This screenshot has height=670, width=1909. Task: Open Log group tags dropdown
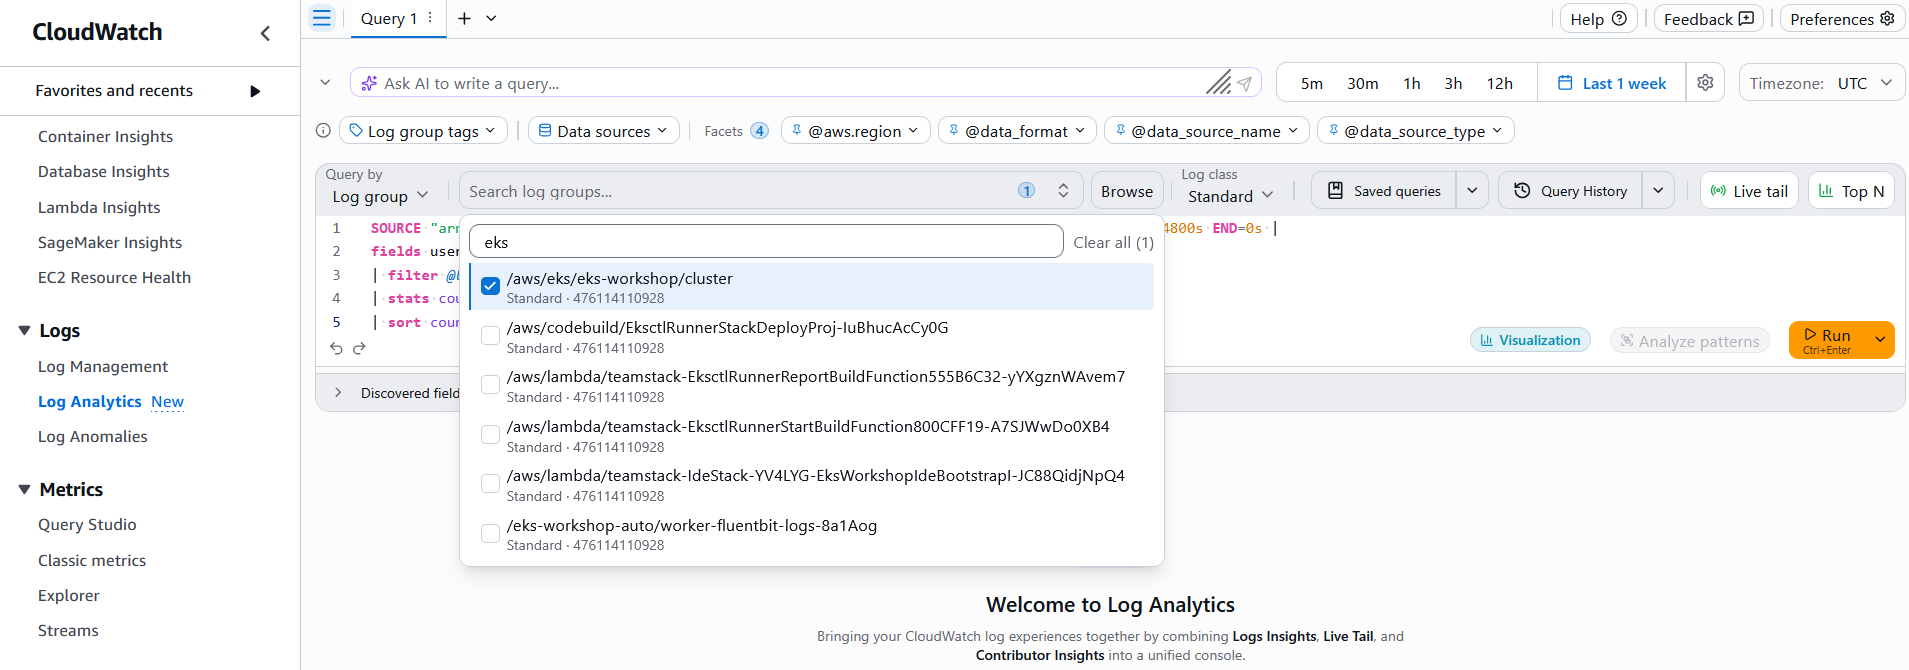pos(423,131)
